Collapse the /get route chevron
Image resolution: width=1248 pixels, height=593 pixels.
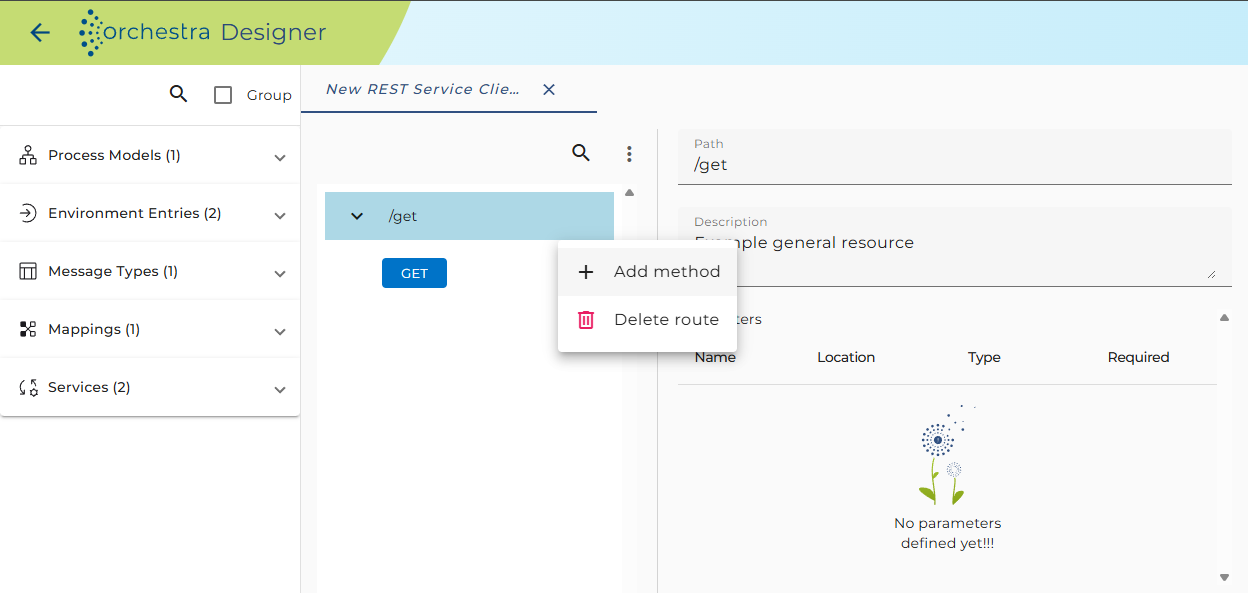coord(357,216)
